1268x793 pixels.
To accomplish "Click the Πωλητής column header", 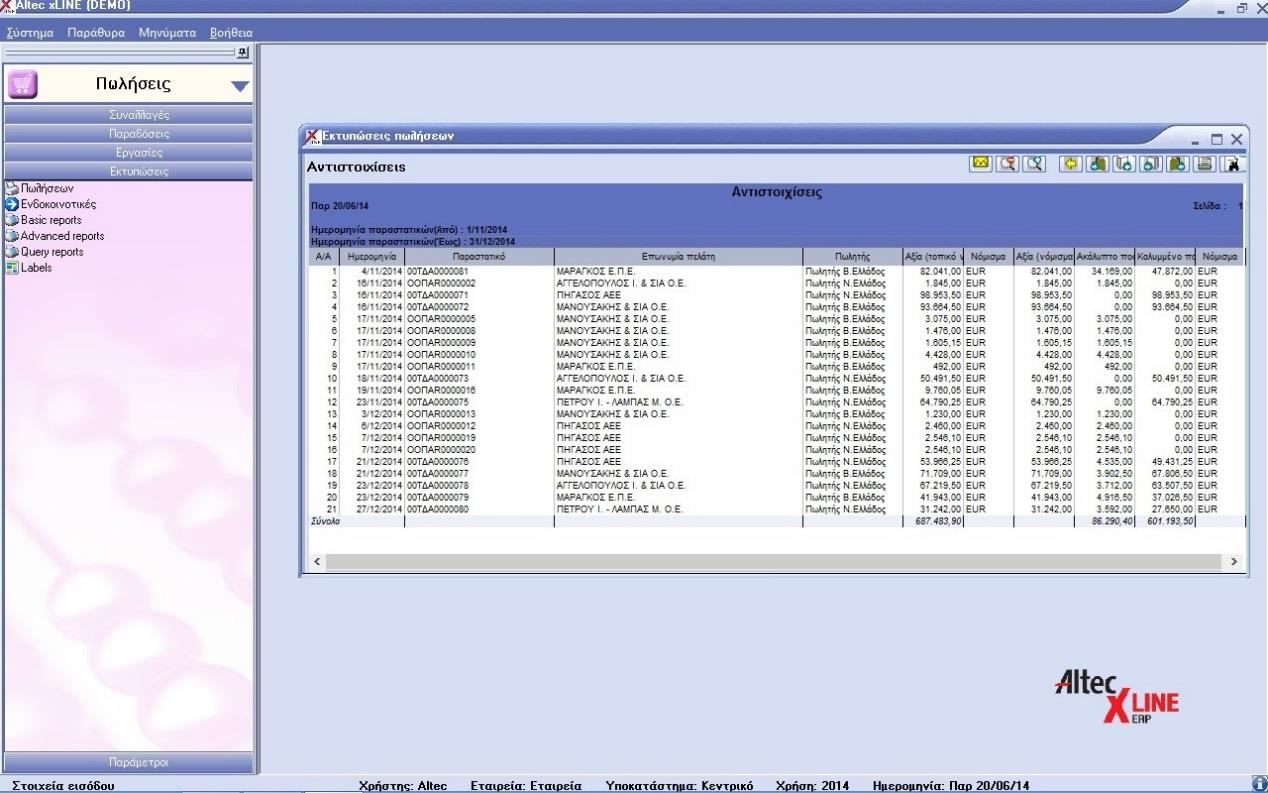I will tap(852, 257).
